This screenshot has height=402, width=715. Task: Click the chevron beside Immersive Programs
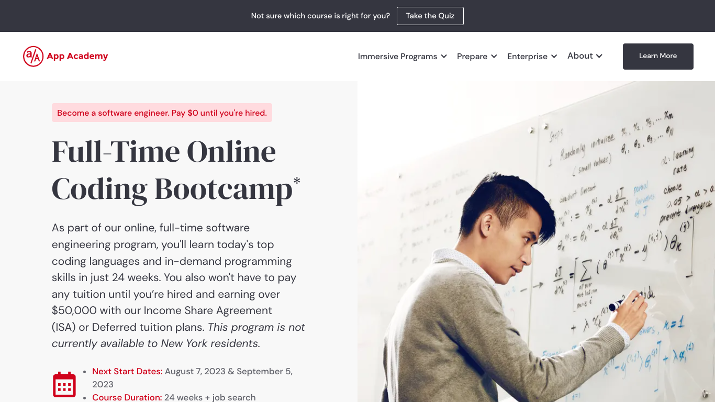[444, 57]
